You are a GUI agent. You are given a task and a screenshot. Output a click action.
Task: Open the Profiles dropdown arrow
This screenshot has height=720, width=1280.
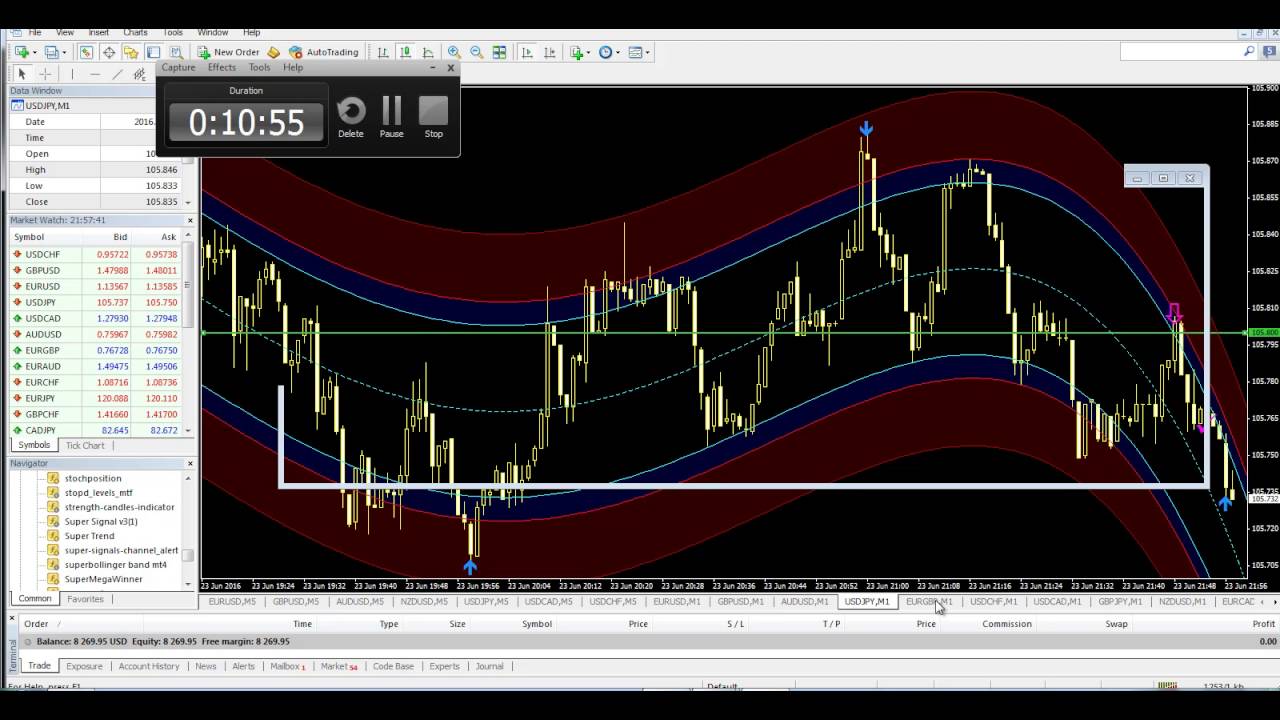(64, 52)
